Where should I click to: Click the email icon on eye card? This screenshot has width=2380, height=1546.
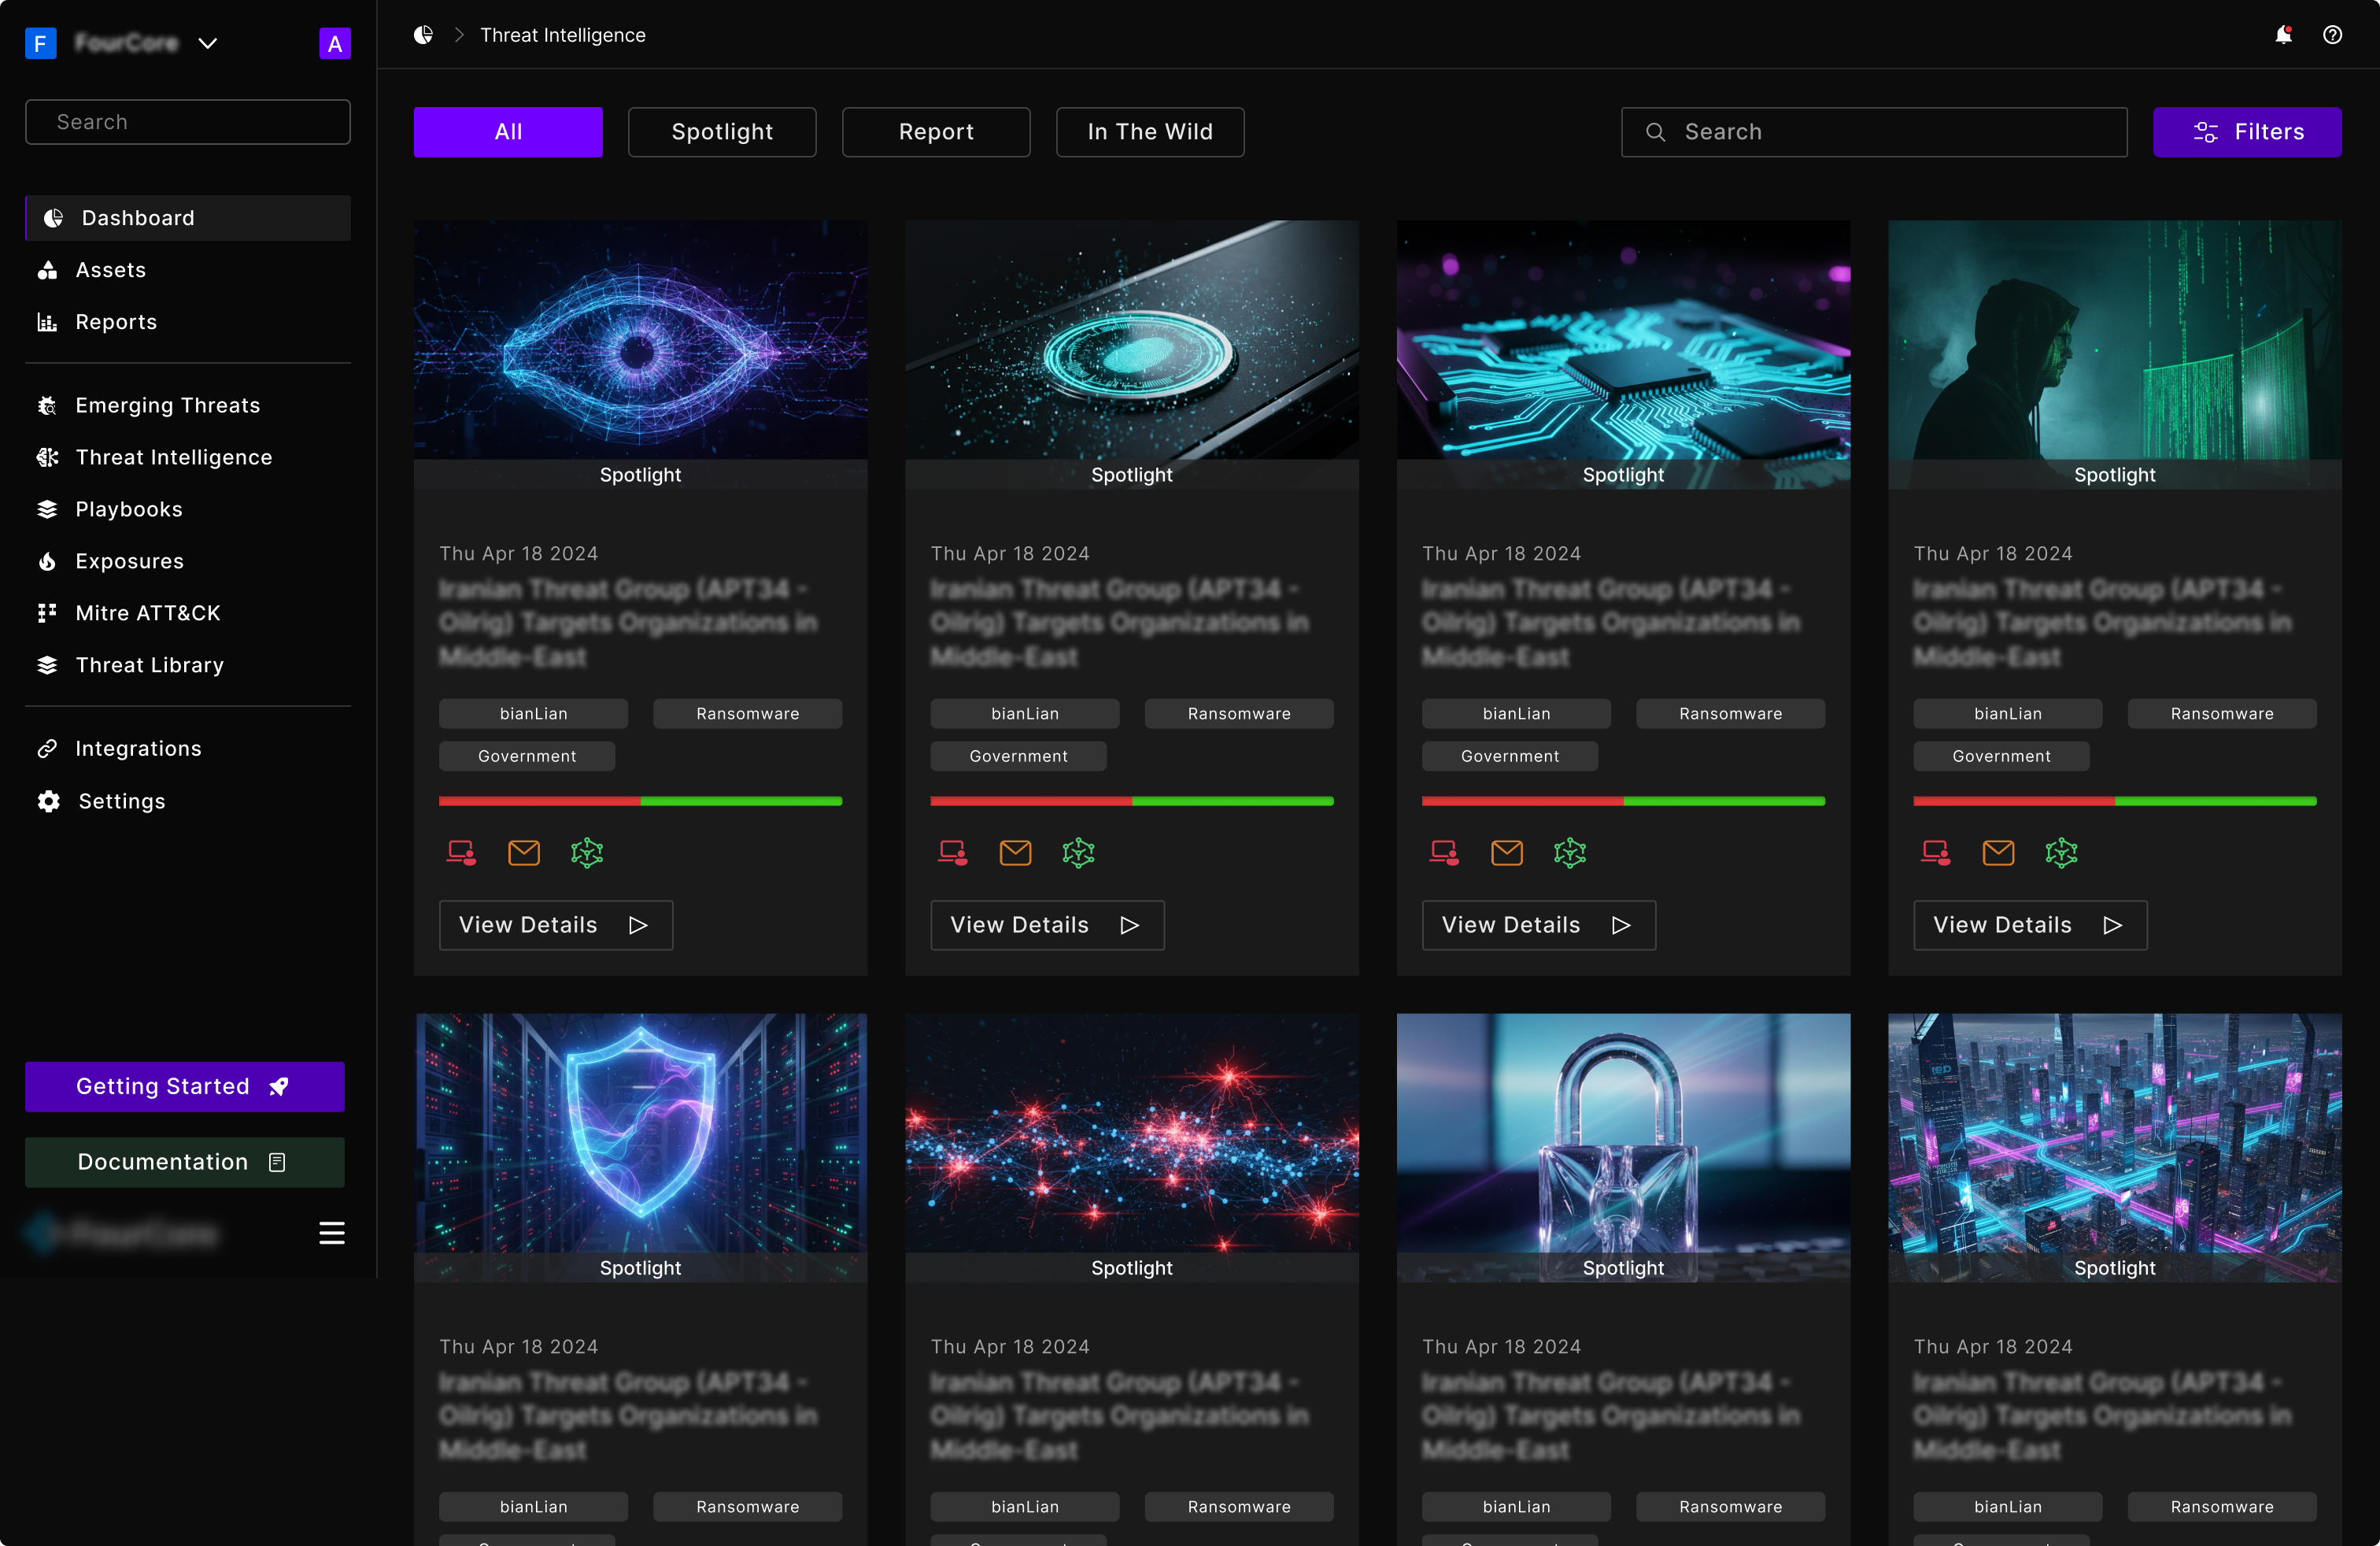pyautogui.click(x=524, y=852)
